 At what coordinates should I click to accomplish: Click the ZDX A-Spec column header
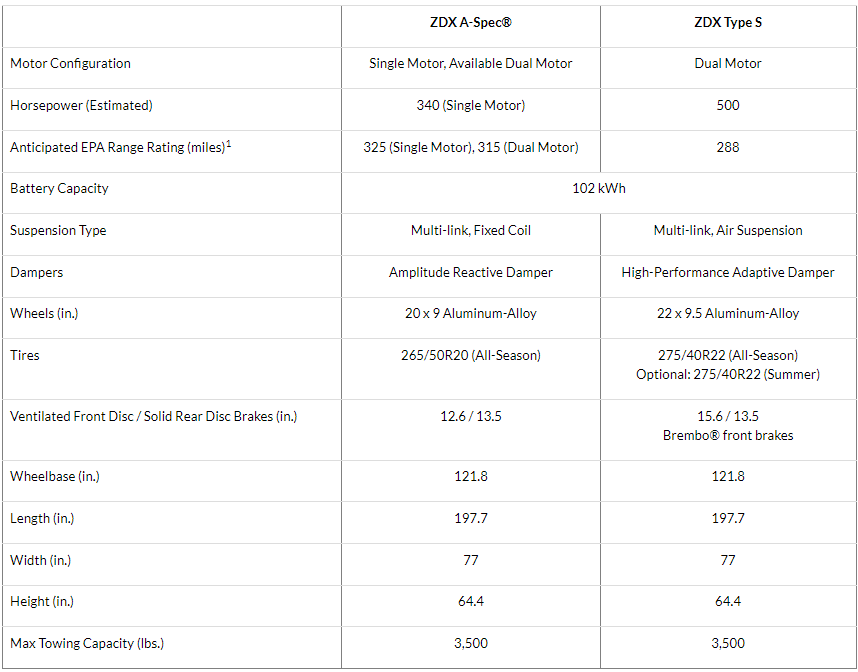click(x=470, y=22)
